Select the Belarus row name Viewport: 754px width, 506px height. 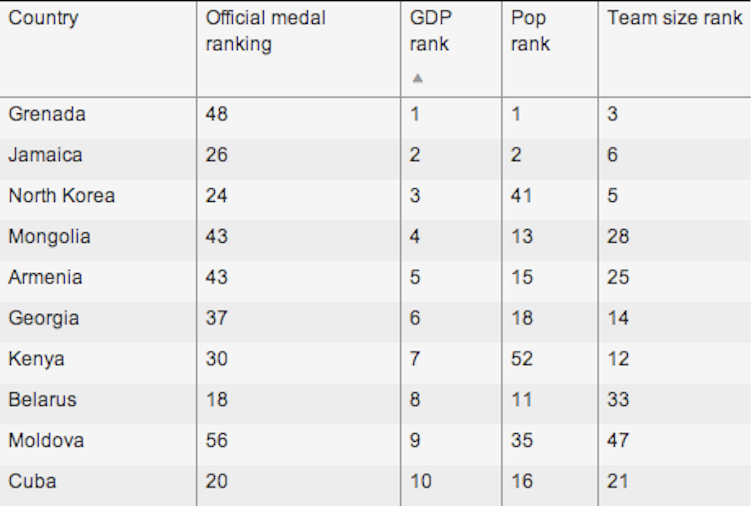(x=42, y=400)
